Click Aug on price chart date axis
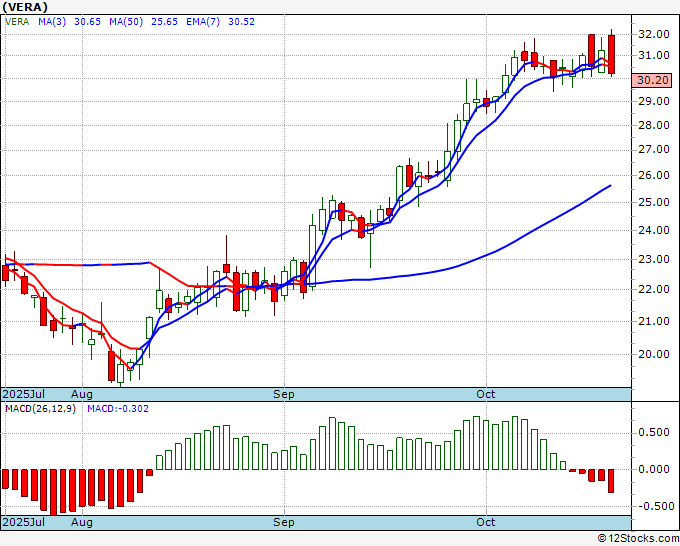The width and height of the screenshot is (680, 546). pyautogui.click(x=82, y=395)
